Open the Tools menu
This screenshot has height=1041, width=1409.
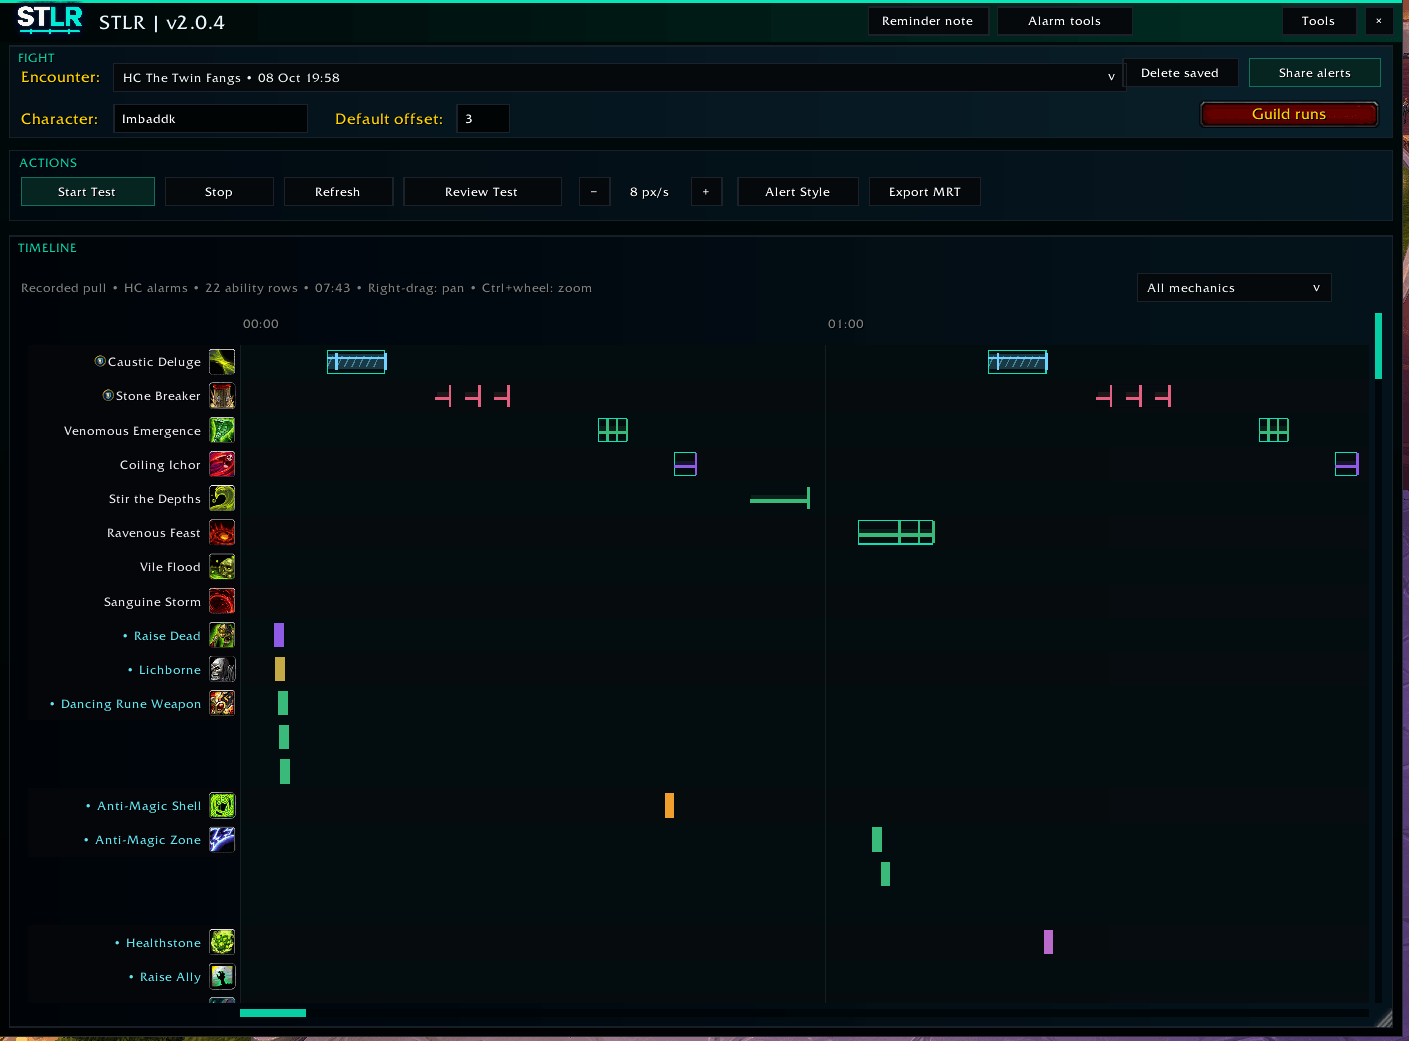pos(1319,21)
